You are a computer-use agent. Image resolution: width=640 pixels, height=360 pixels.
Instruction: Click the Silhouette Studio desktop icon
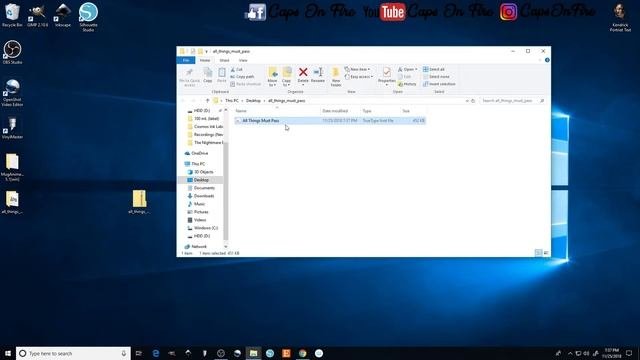coord(88,16)
